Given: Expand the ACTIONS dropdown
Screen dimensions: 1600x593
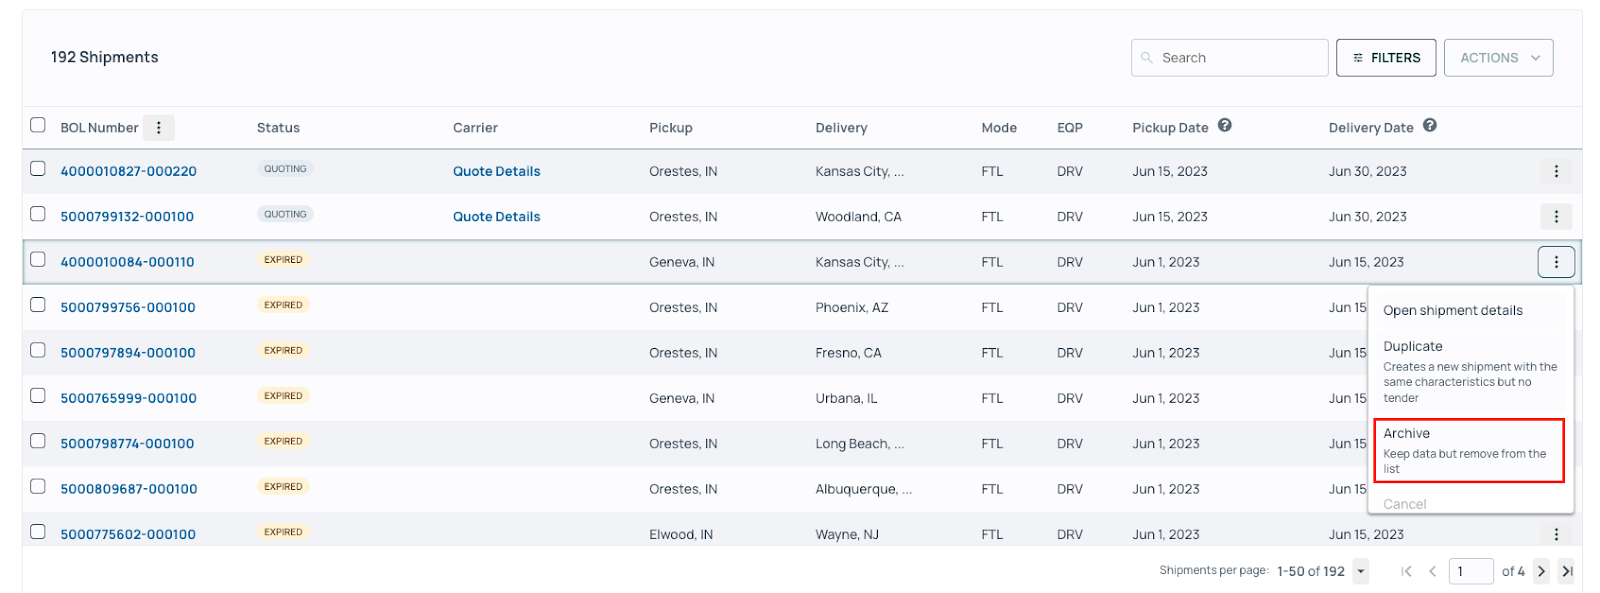Looking at the screenshot, I should (x=1498, y=58).
